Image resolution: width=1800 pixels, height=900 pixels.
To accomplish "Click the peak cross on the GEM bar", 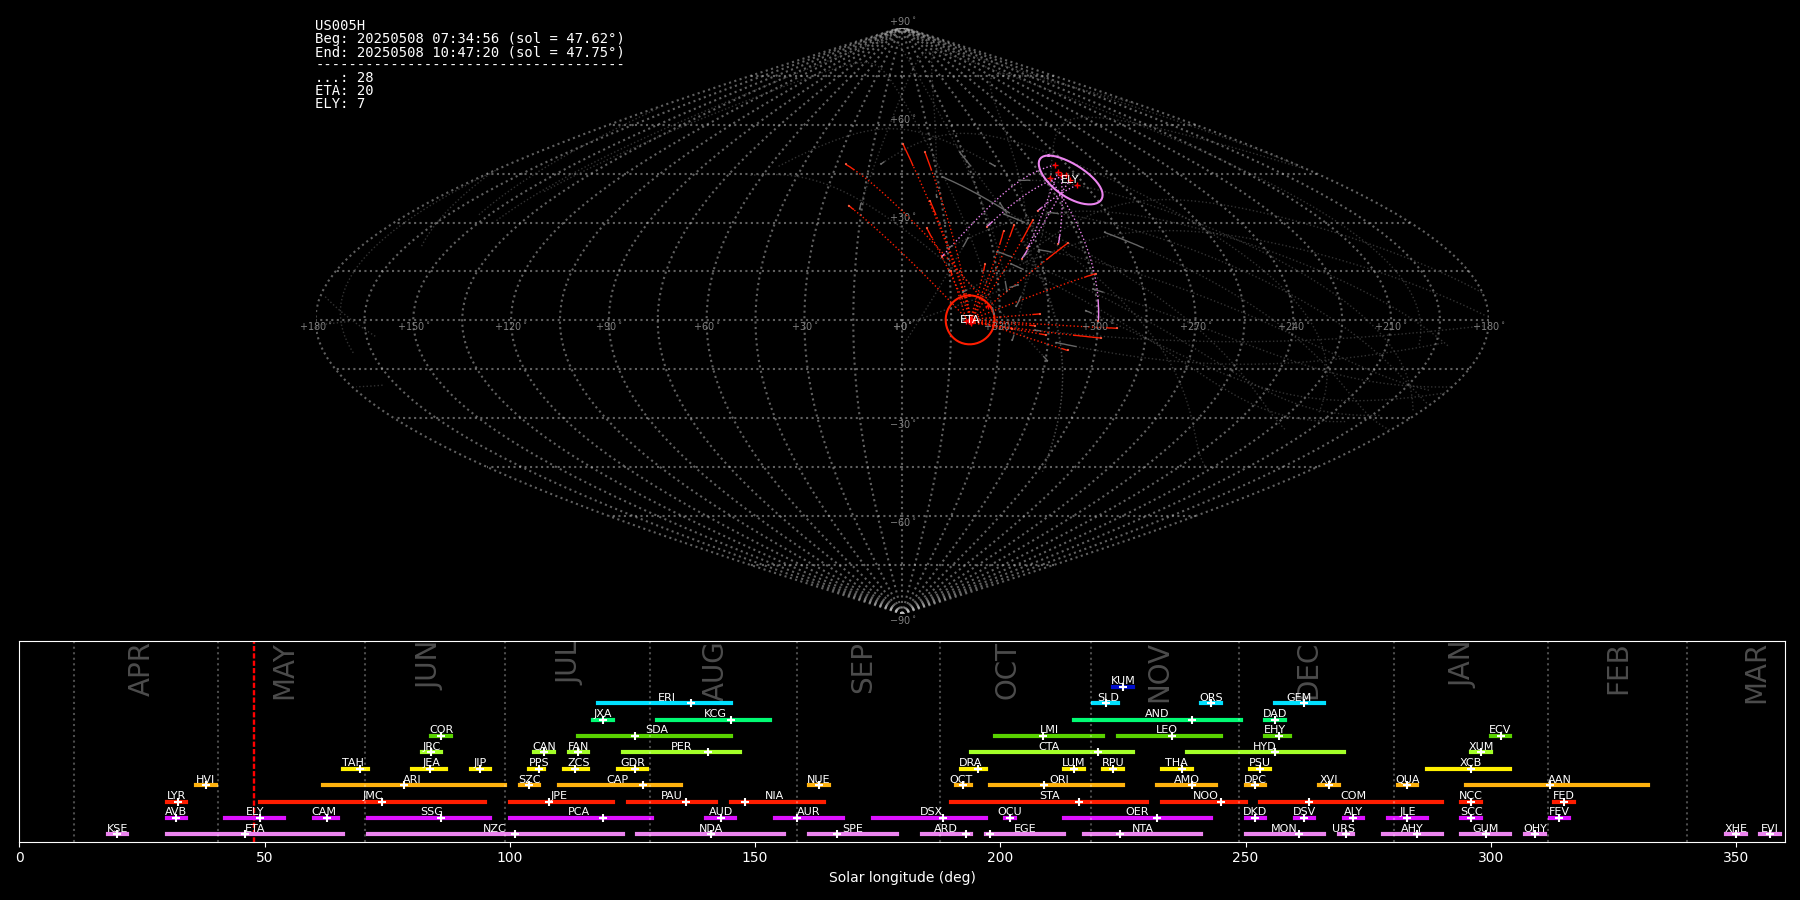I will [x=1303, y=703].
